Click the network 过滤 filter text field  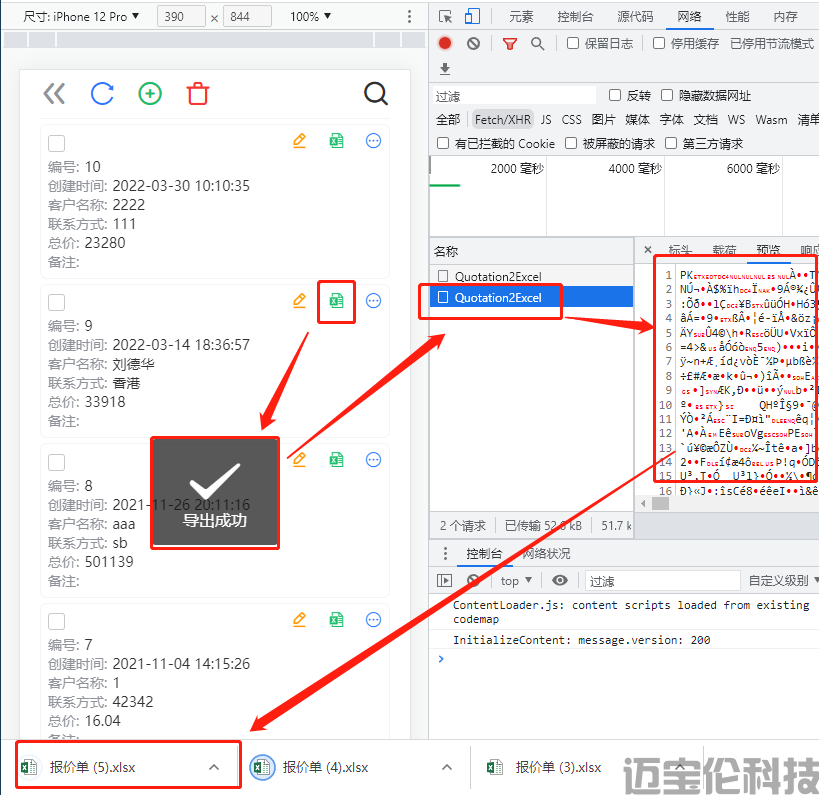pyautogui.click(x=514, y=96)
